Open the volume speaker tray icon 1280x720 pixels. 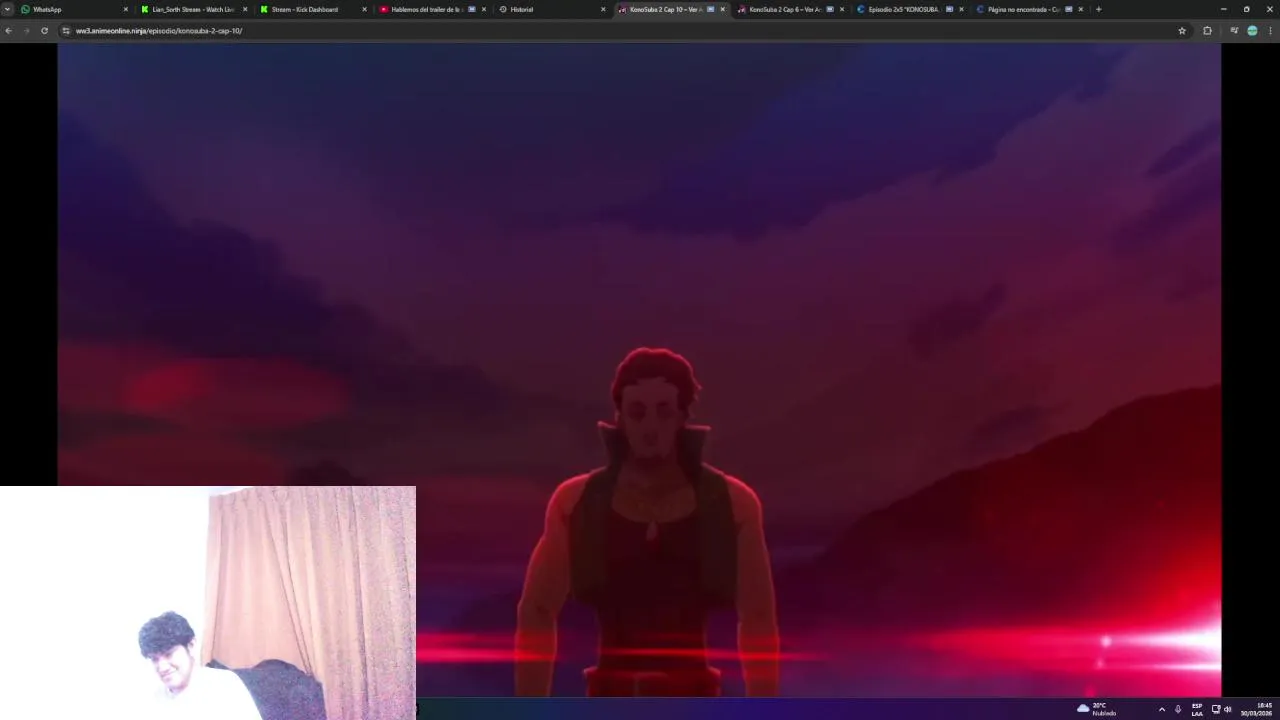tap(1227, 709)
